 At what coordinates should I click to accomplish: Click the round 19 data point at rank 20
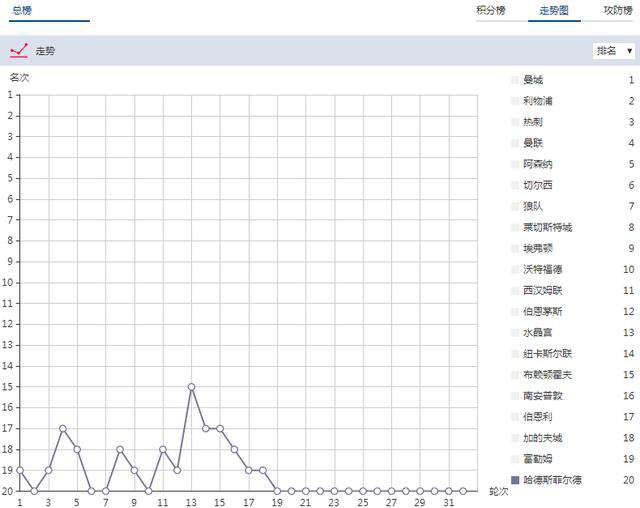pyautogui.click(x=277, y=491)
